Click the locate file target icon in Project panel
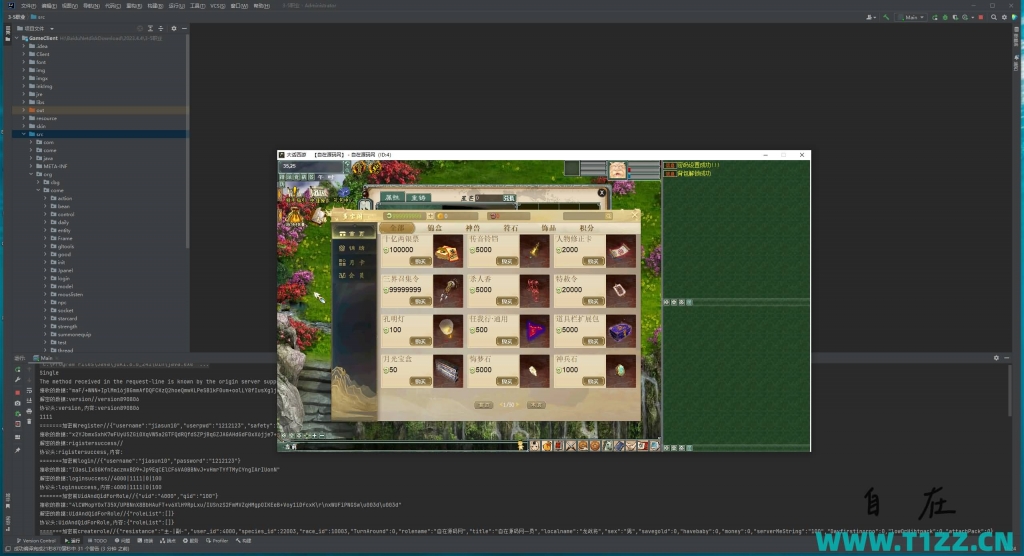This screenshot has width=1024, height=556. coord(140,29)
